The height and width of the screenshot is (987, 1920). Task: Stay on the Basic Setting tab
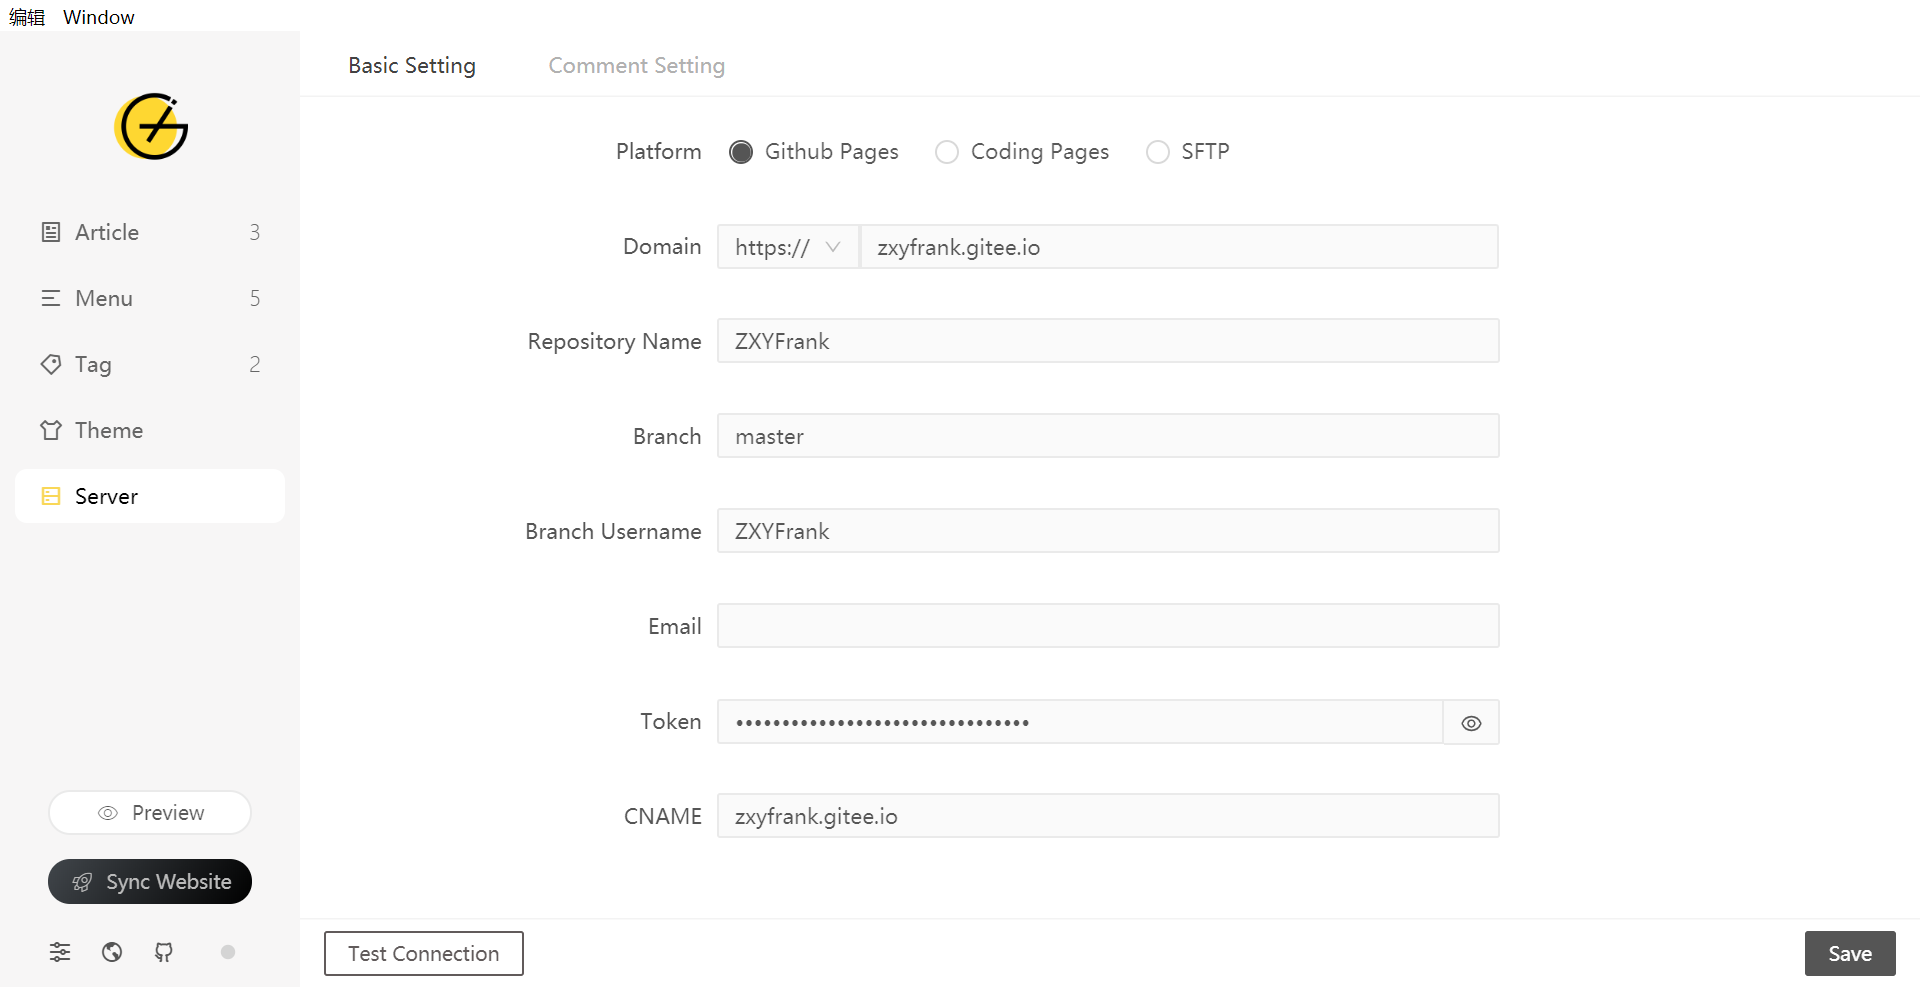tap(411, 64)
